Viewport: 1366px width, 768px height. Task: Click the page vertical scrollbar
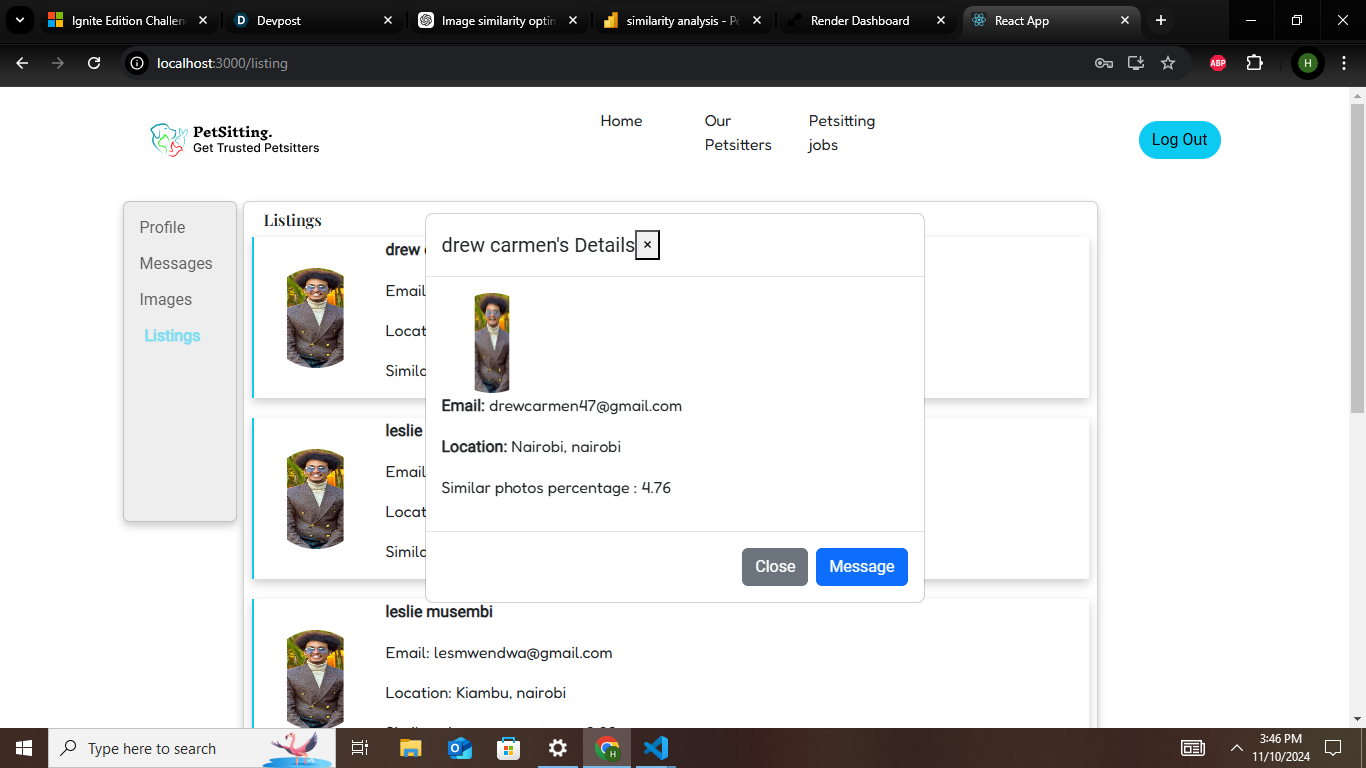[1357, 258]
